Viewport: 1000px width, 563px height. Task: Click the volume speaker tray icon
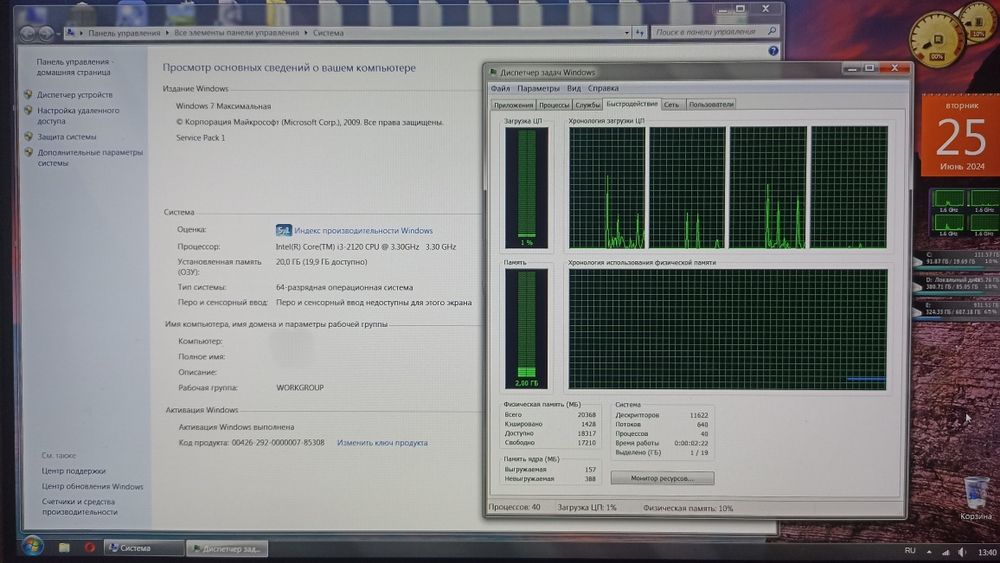point(962,552)
